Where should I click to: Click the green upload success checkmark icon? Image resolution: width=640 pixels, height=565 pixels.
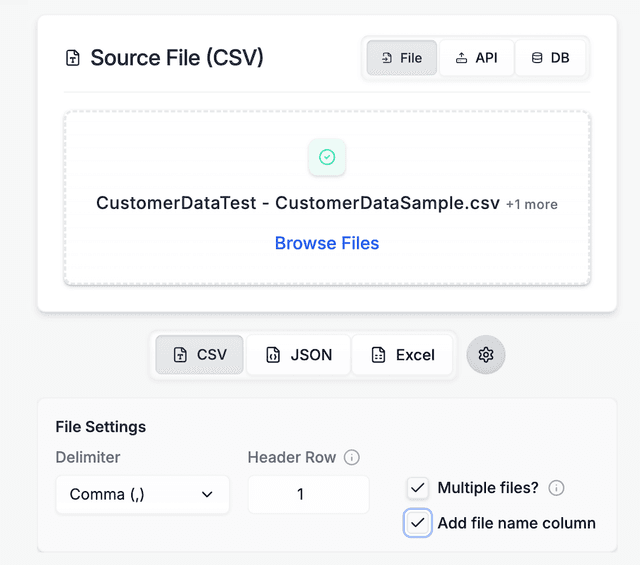coord(327,157)
